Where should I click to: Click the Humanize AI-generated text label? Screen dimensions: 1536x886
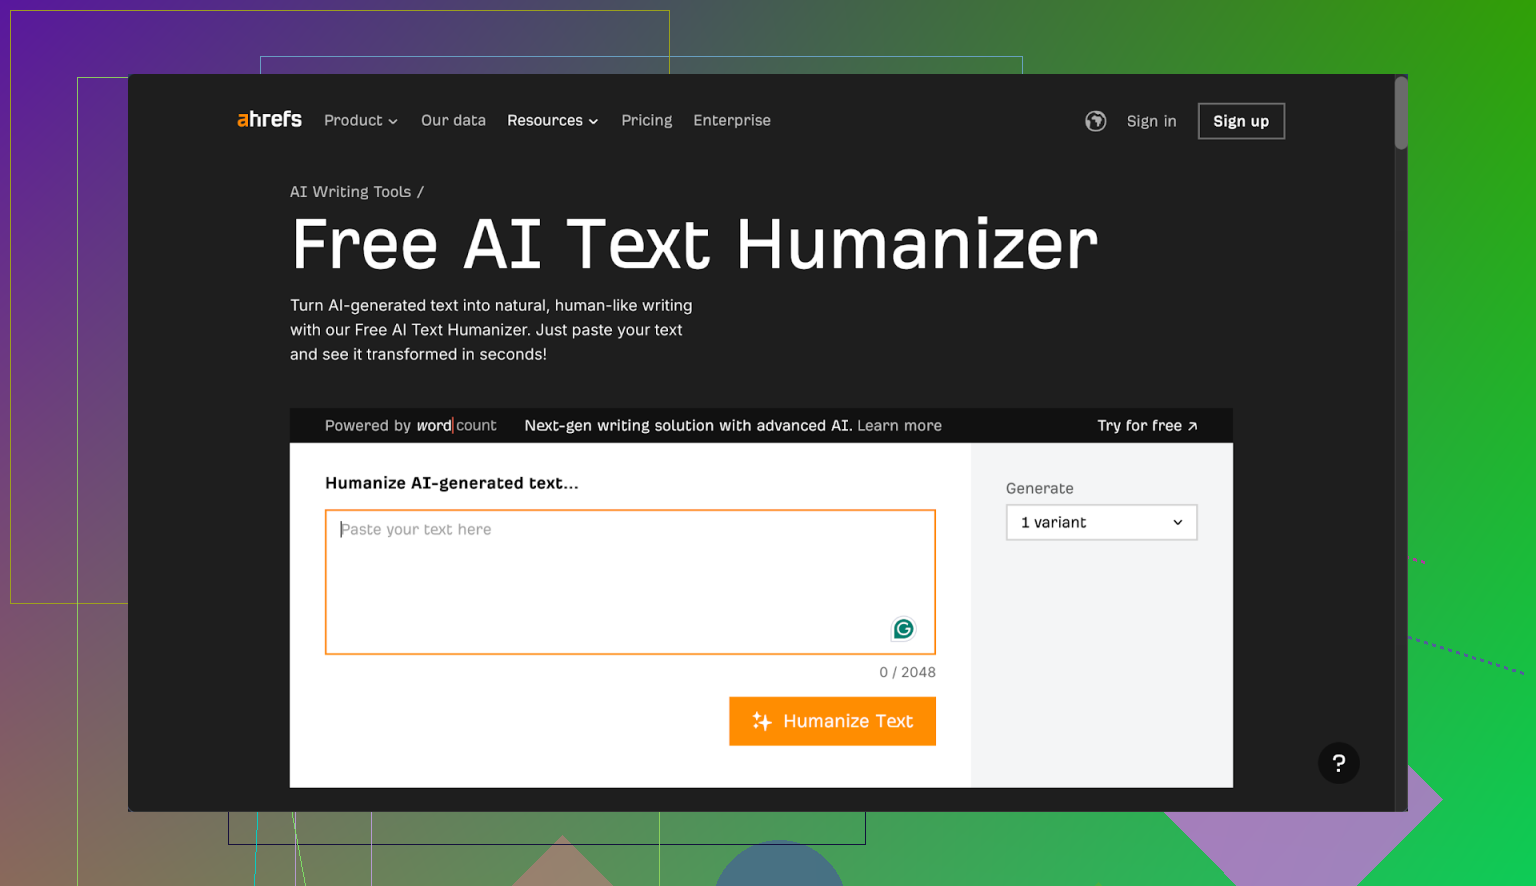click(x=451, y=483)
